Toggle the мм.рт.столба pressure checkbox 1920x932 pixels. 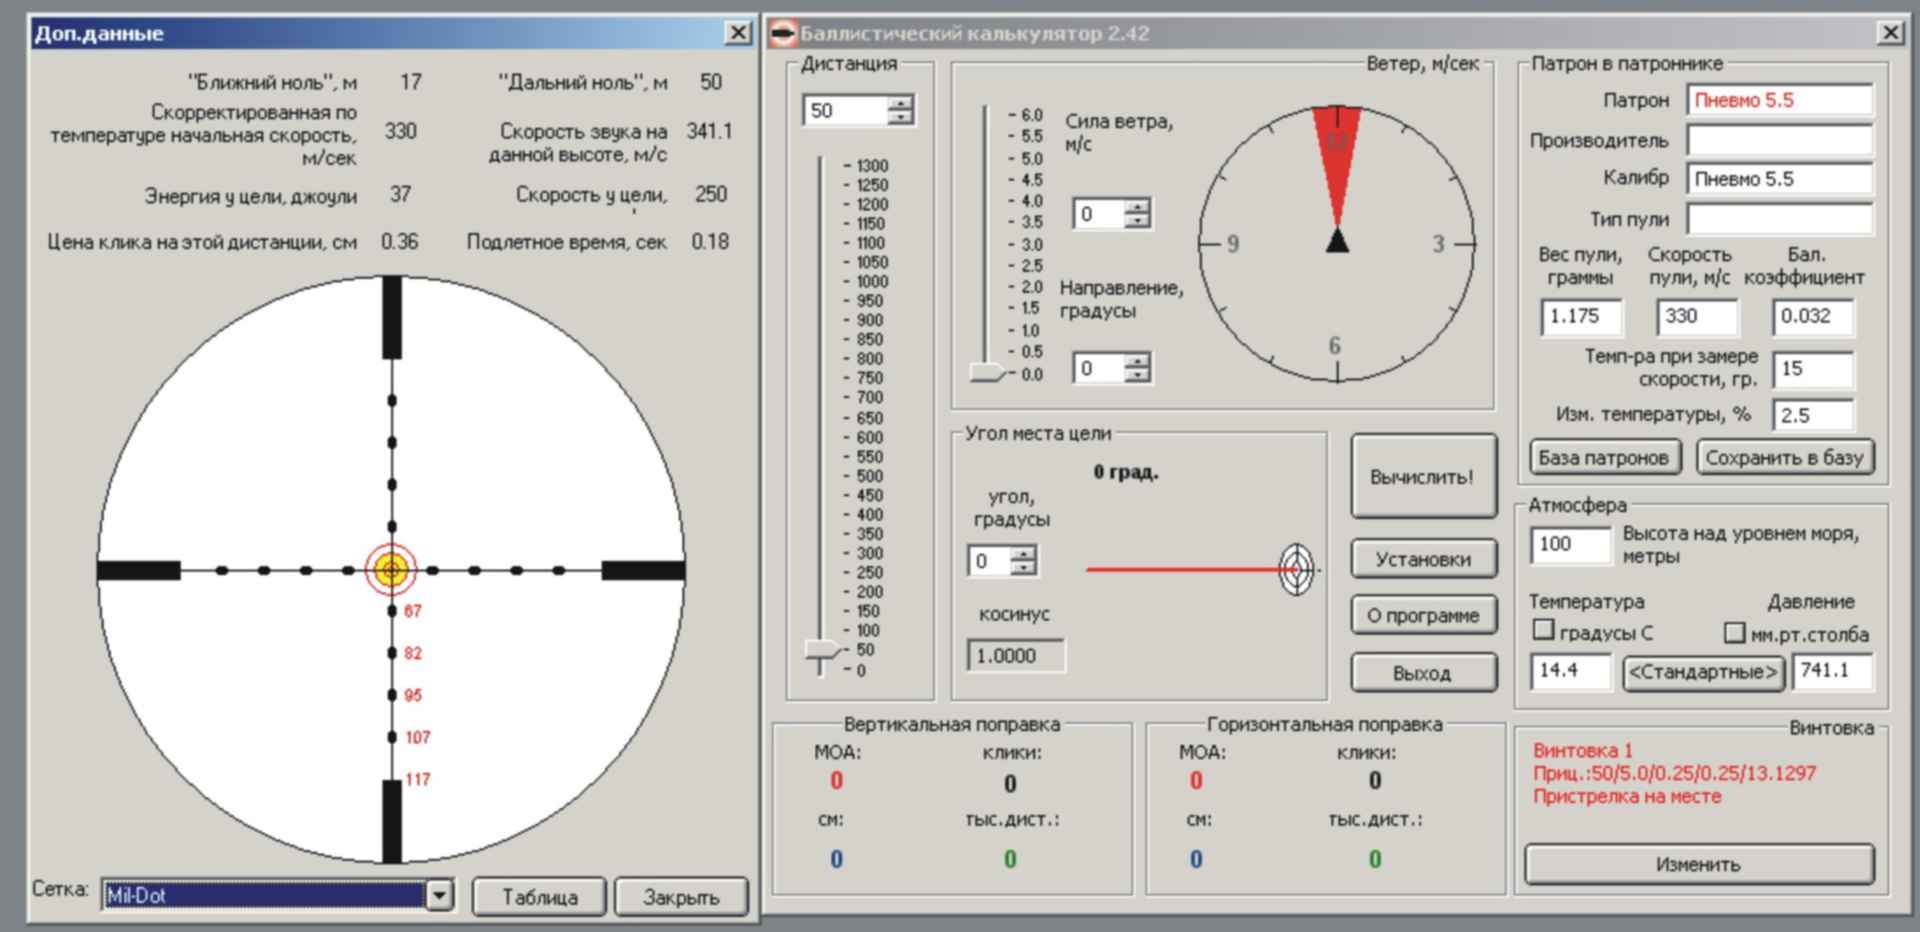1735,632
